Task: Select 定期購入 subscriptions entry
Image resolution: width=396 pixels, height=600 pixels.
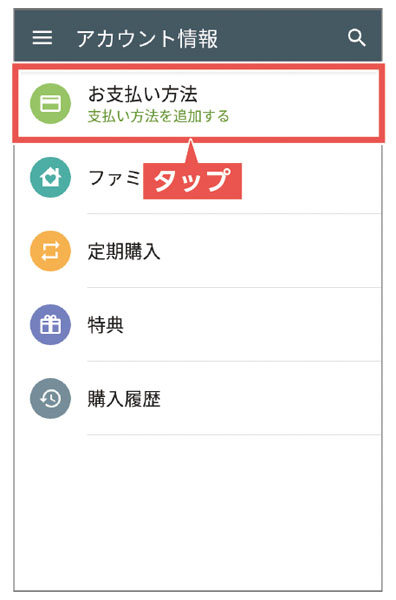Action: (x=124, y=251)
